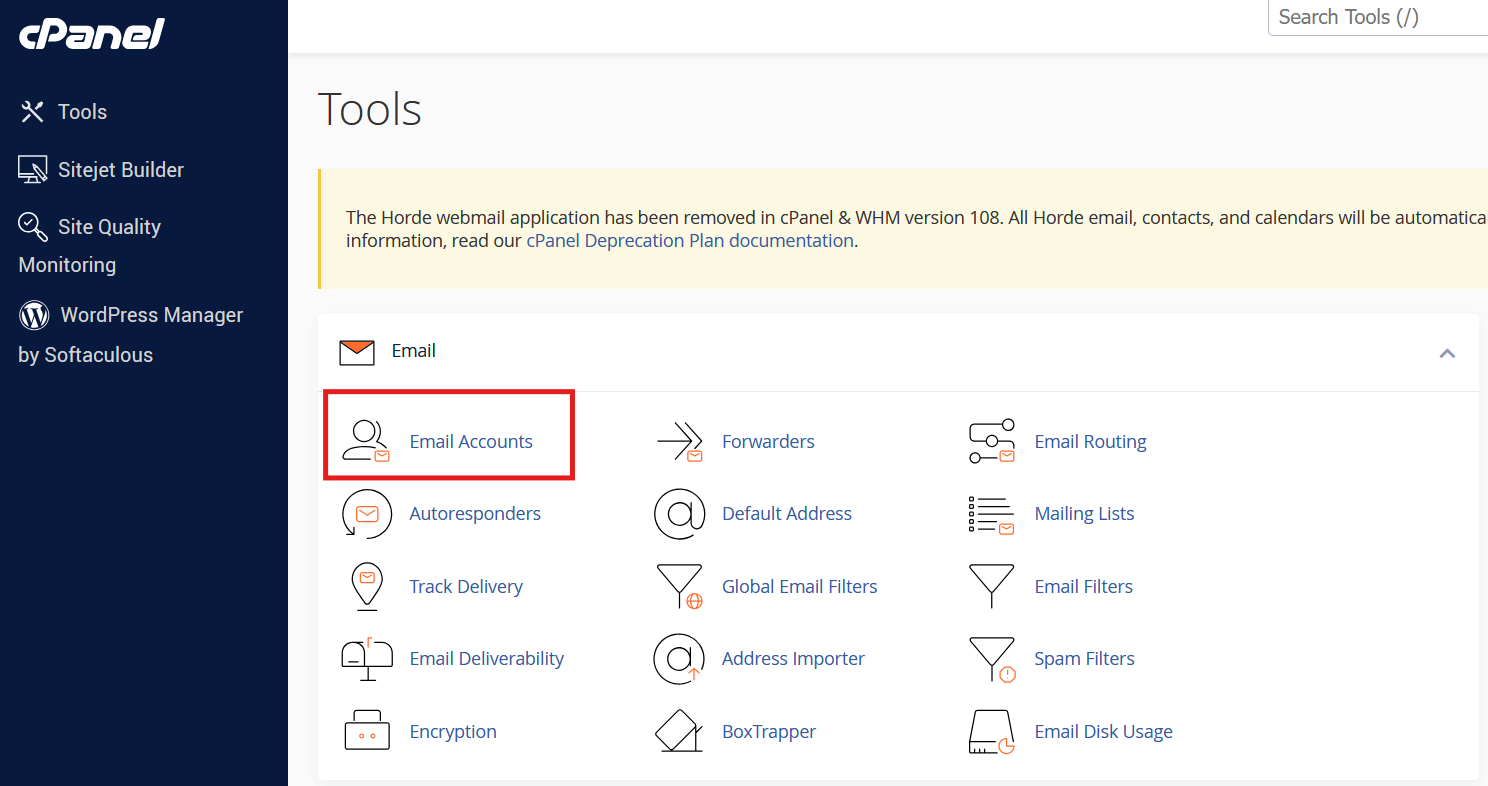Click the Email Disk Usage icon
This screenshot has width=1488, height=786.
click(992, 731)
